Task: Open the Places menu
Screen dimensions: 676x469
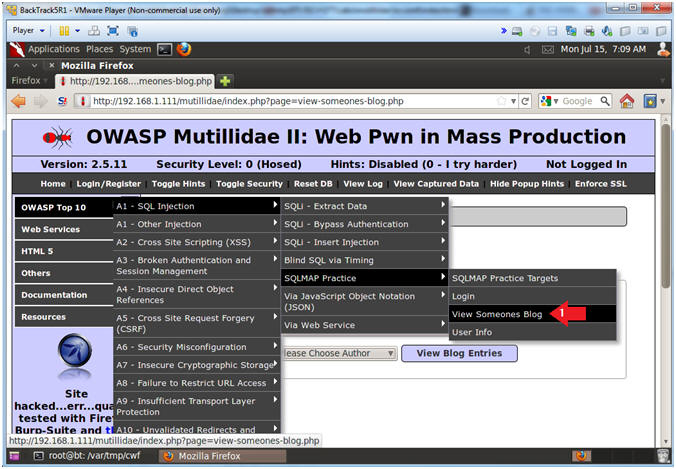Action: click(x=99, y=49)
